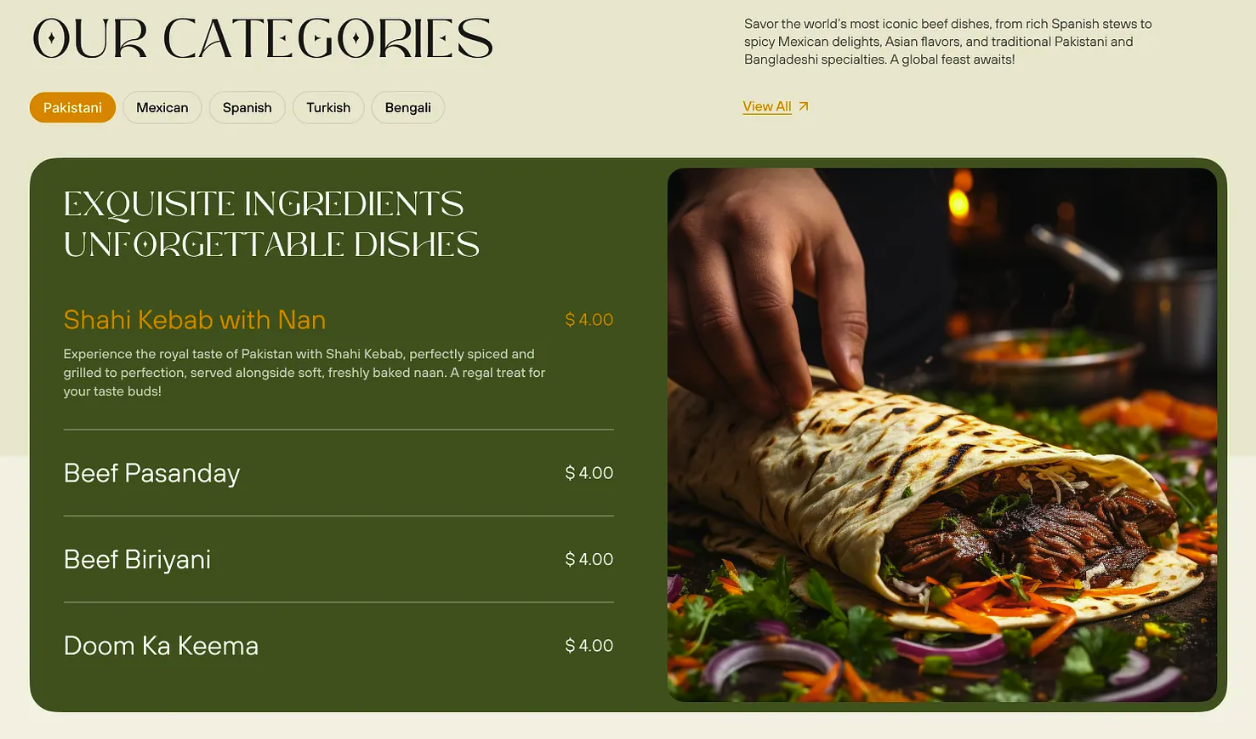Viewport: 1256px width, 739px height.
Task: Click the Shahi Kebab $4.00 price
Action: [589, 320]
